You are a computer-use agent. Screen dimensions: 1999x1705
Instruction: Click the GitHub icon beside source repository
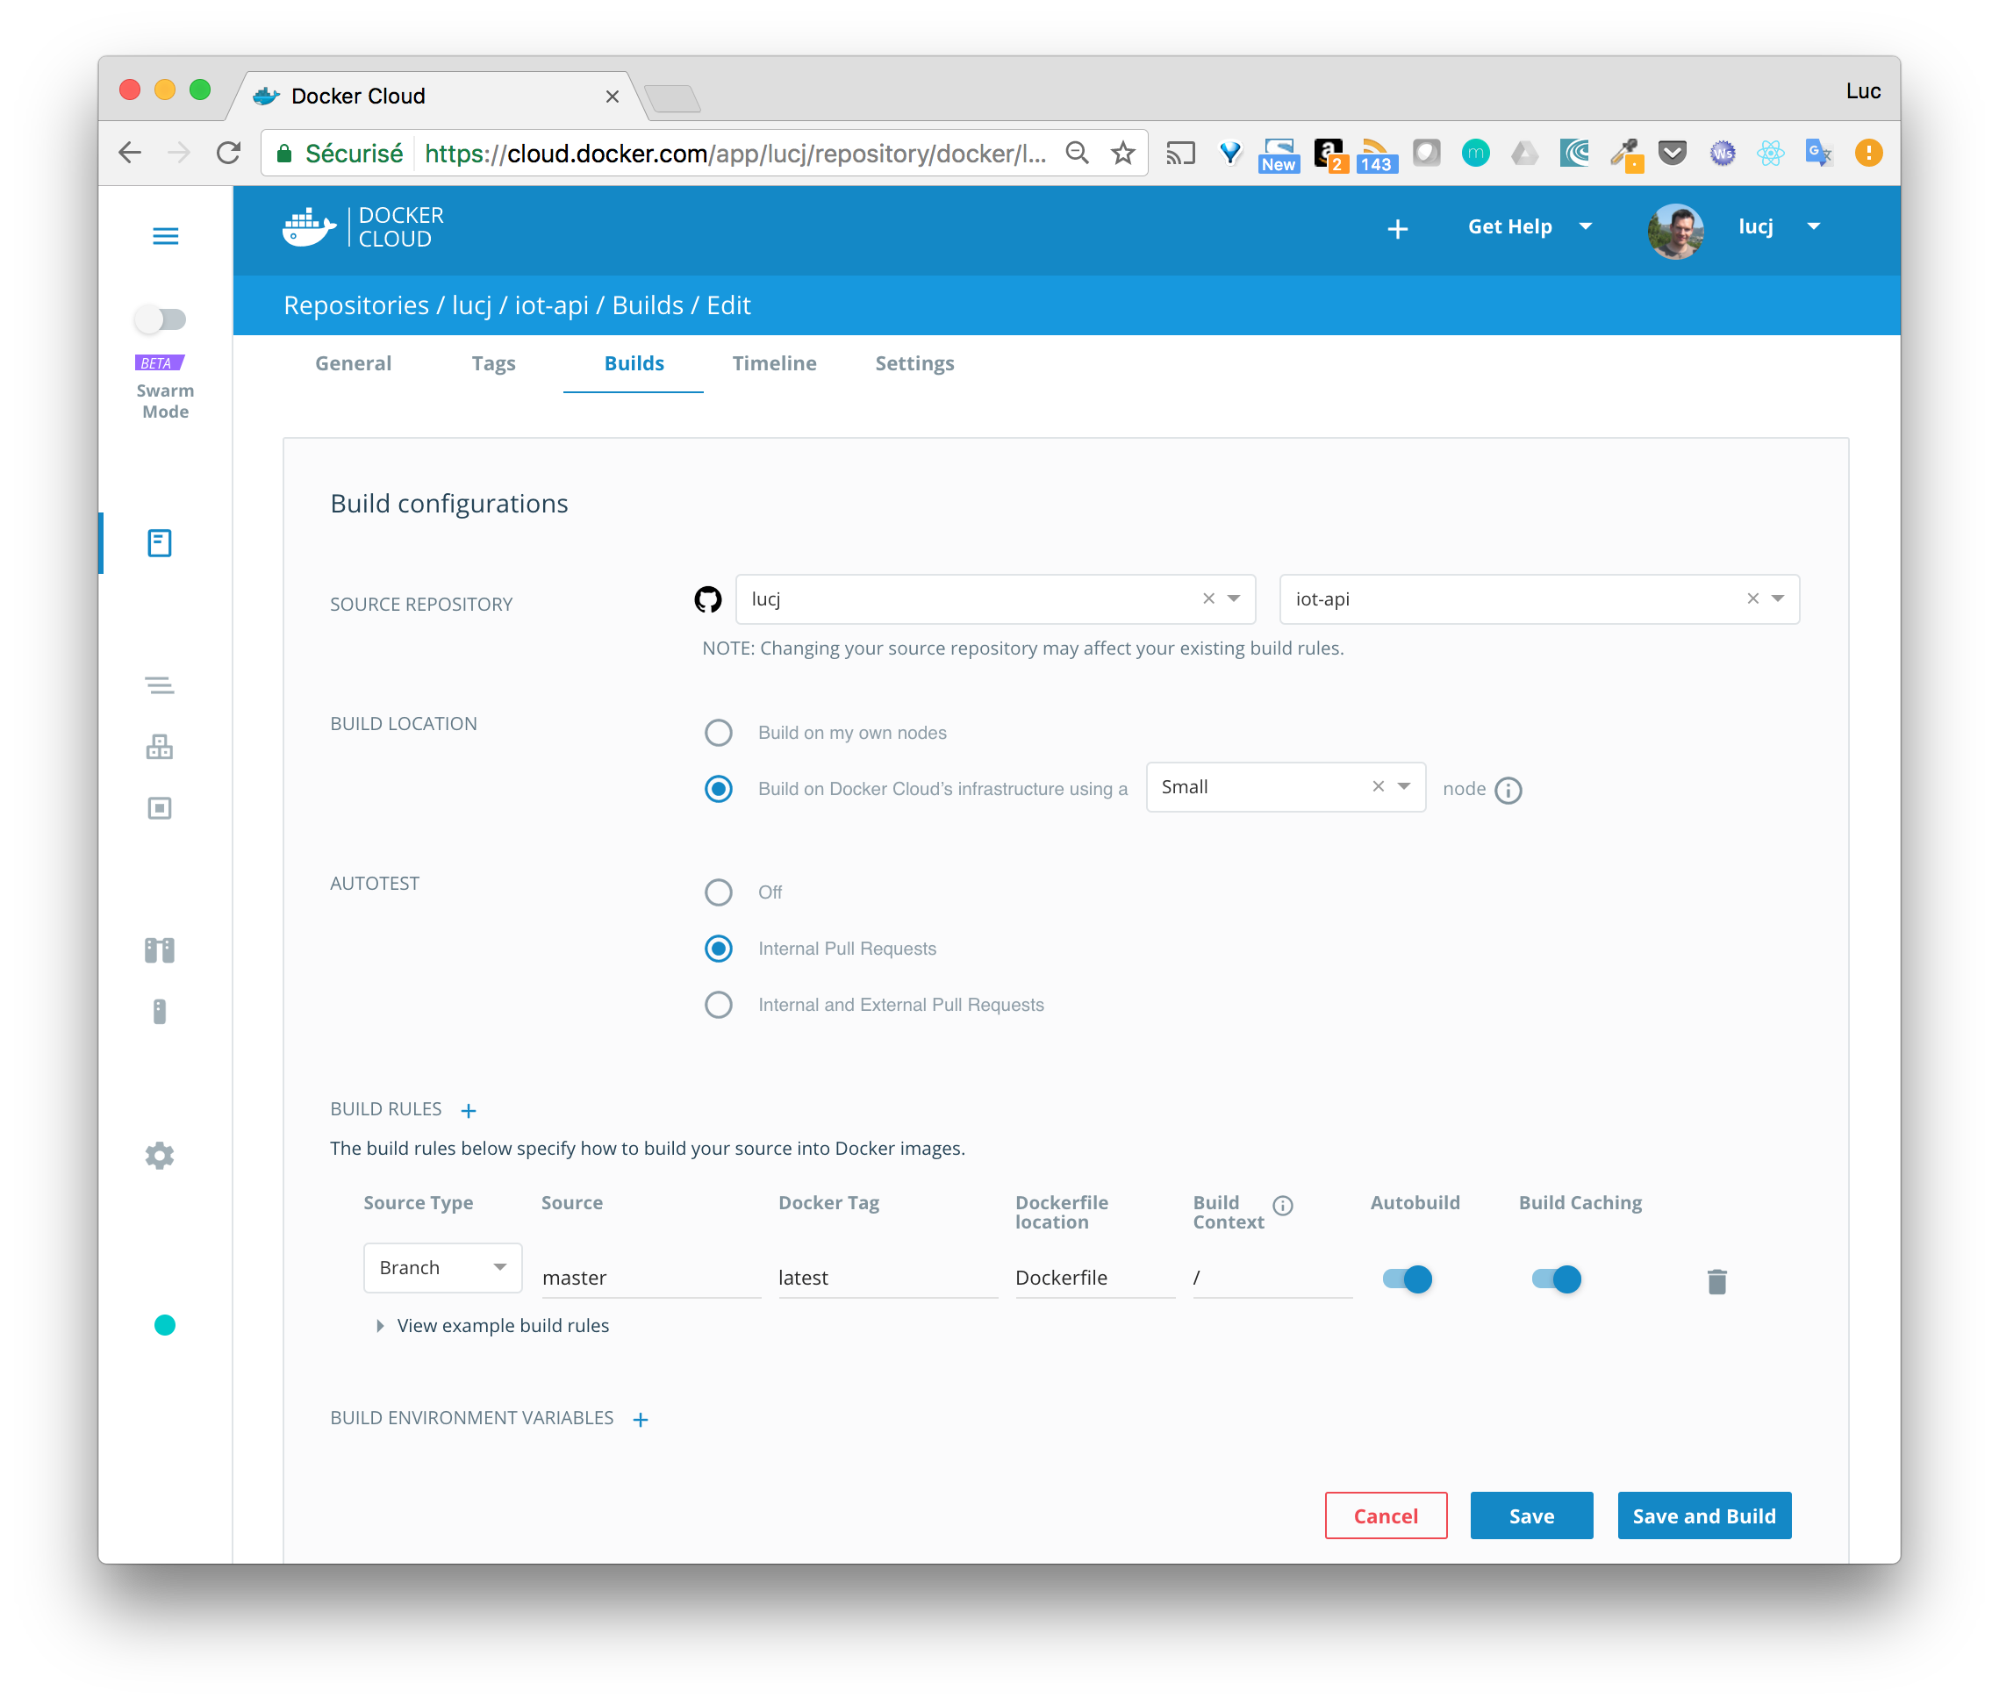tap(709, 599)
